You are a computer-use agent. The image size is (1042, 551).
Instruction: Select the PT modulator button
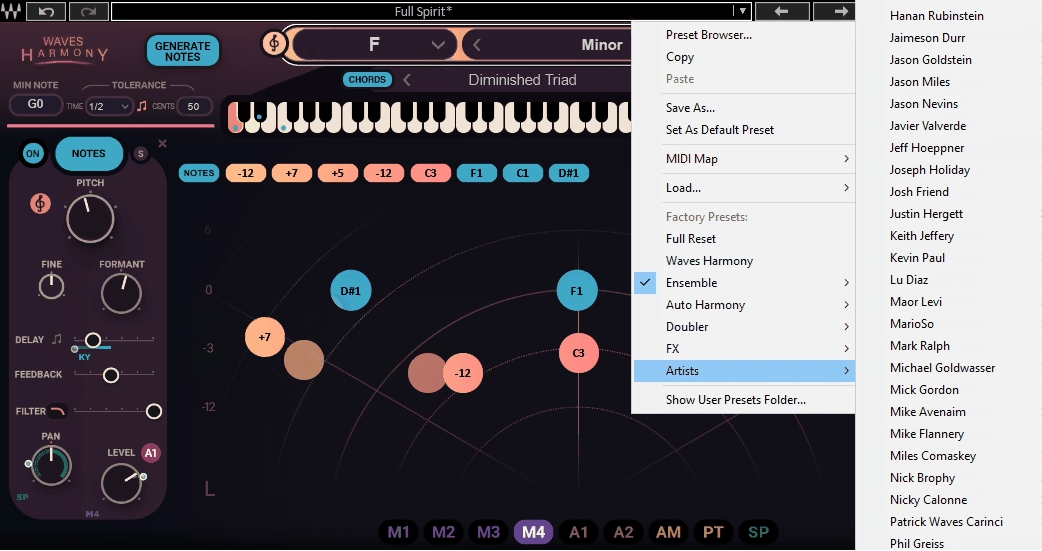pyautogui.click(x=713, y=532)
